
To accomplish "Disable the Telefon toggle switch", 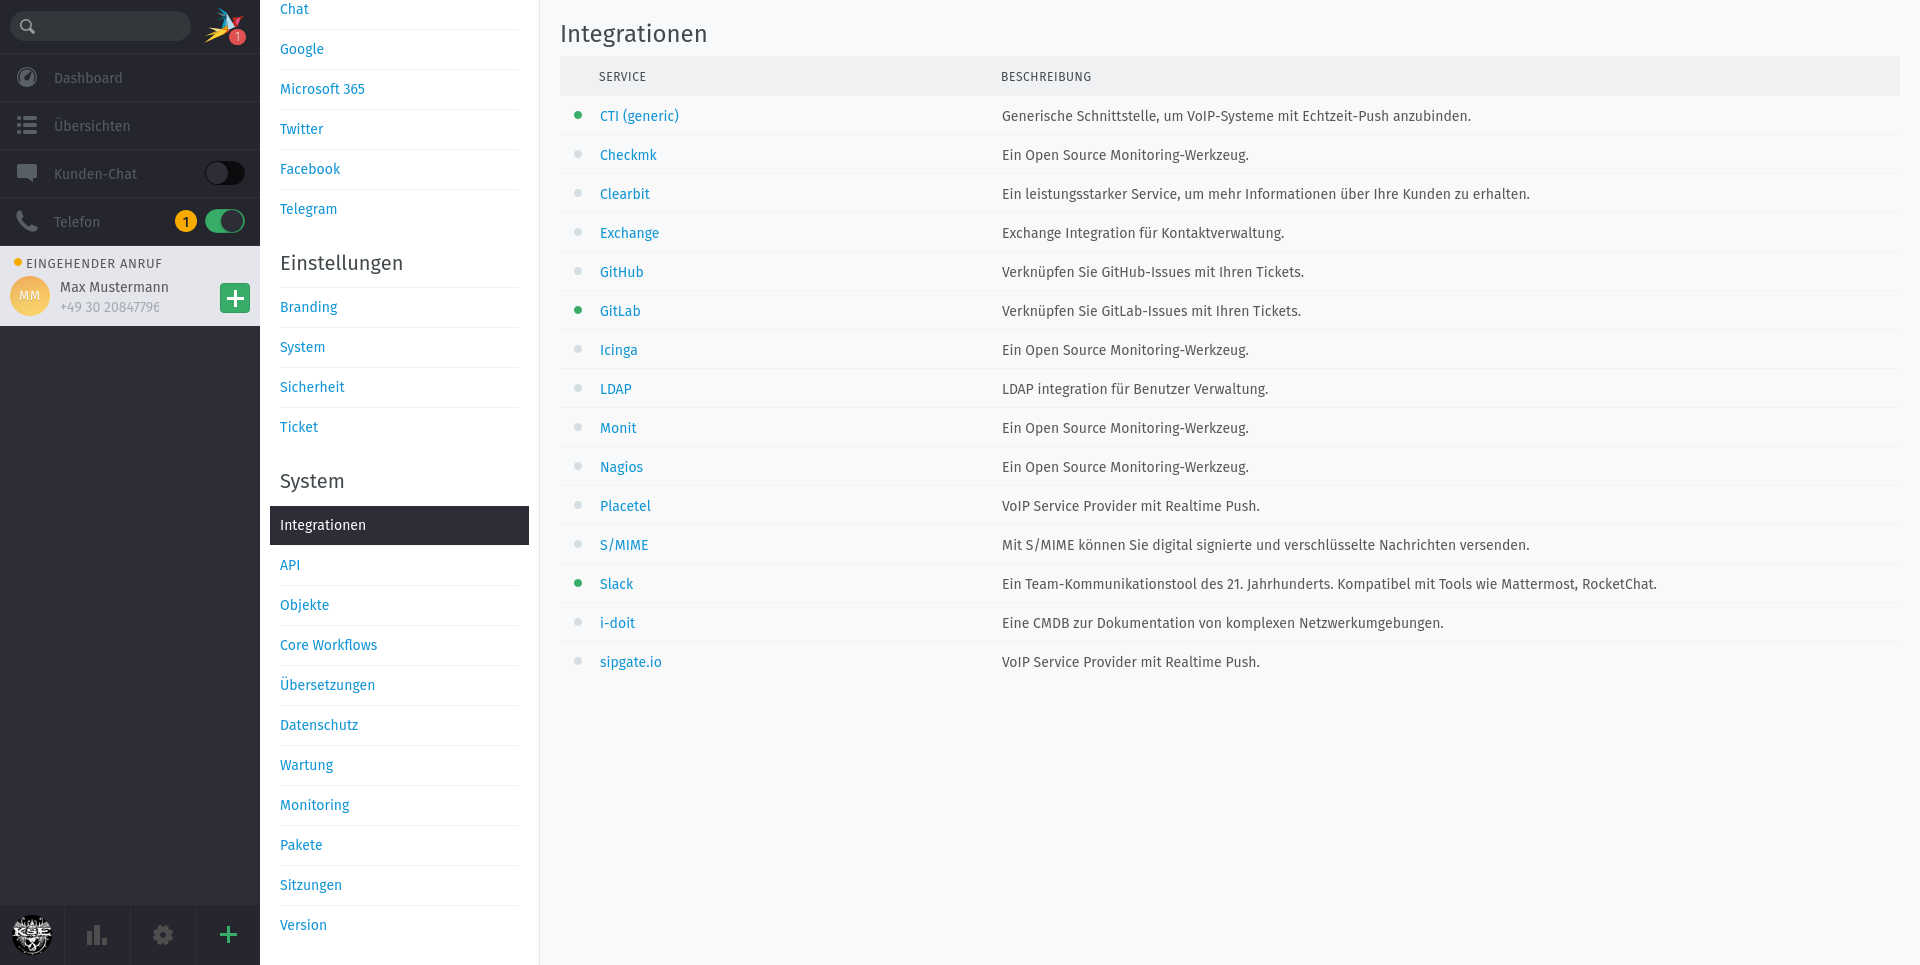I will [x=225, y=221].
